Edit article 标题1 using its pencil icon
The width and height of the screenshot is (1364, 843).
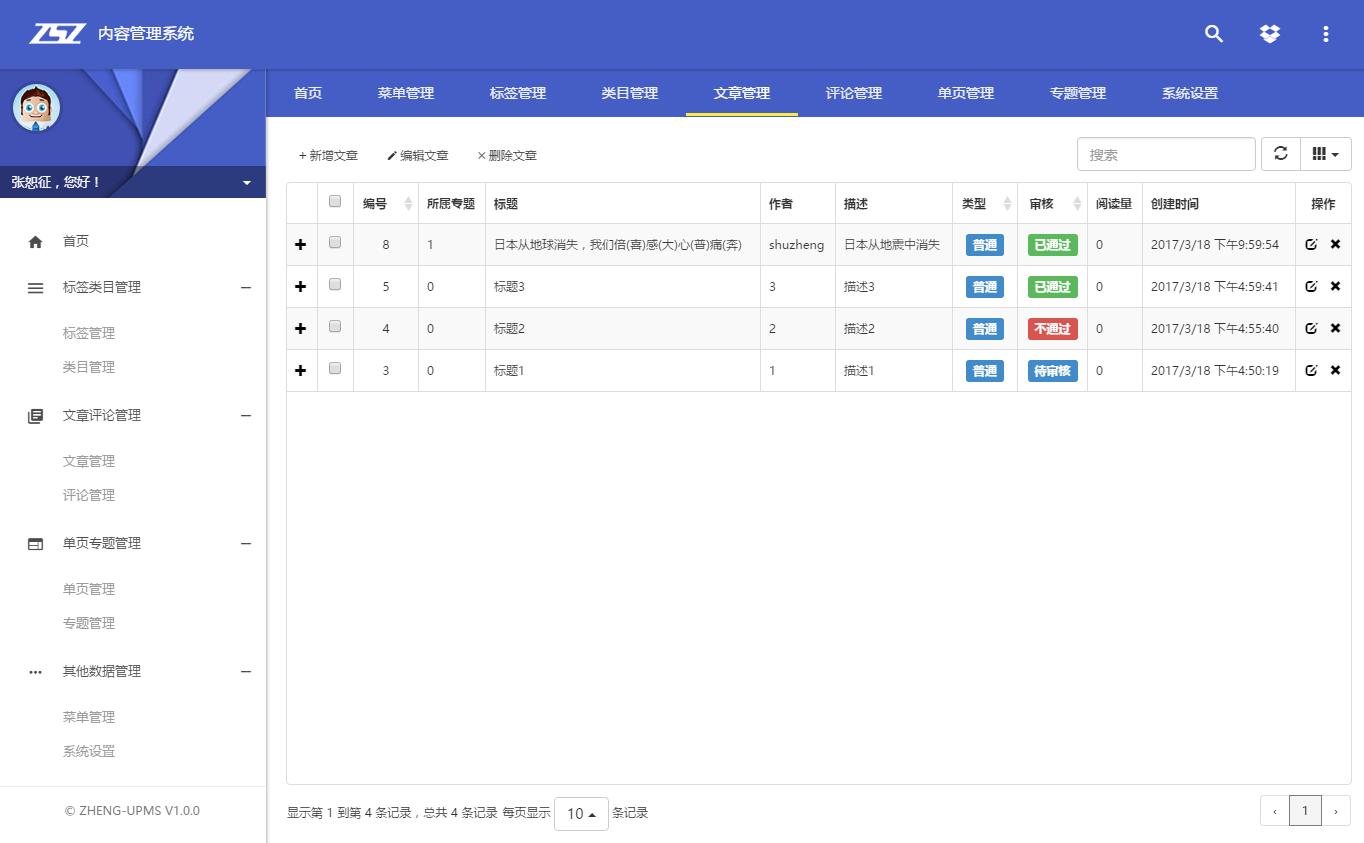tap(1312, 370)
